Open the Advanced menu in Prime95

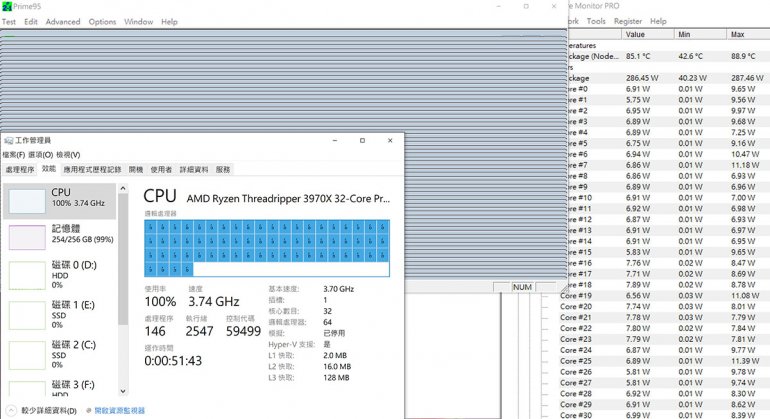63,22
